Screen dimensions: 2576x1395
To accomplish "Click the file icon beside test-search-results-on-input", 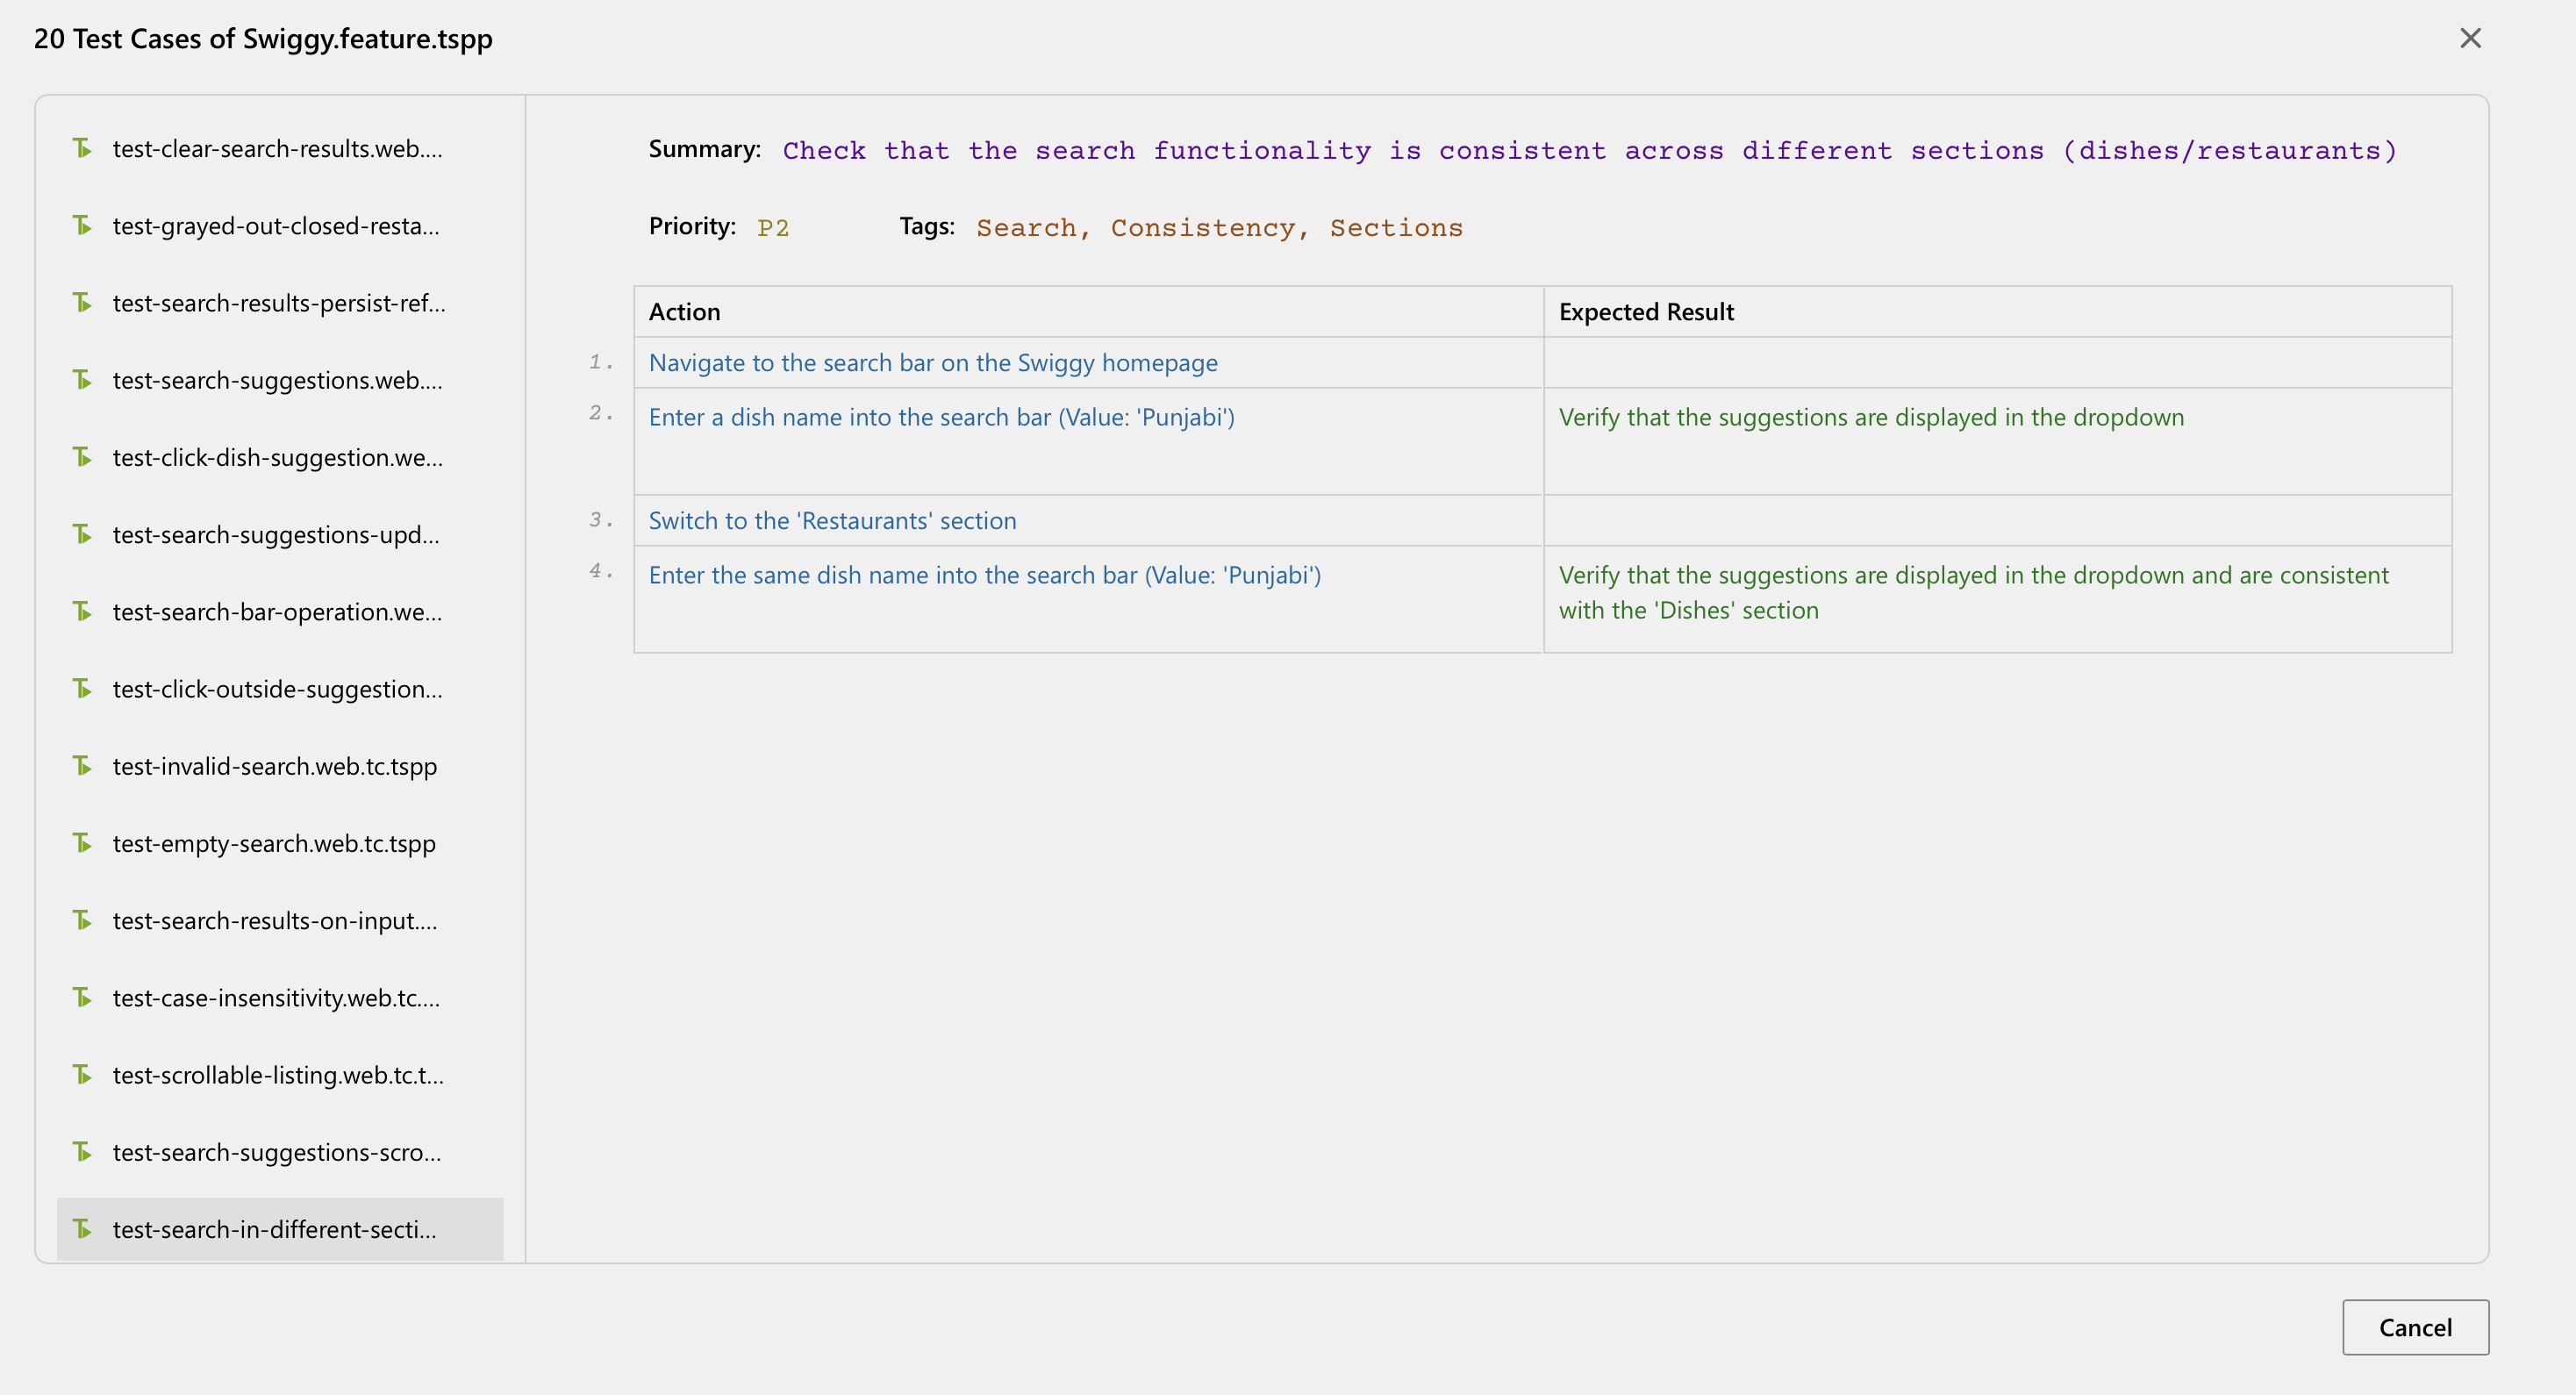I will (x=82, y=920).
